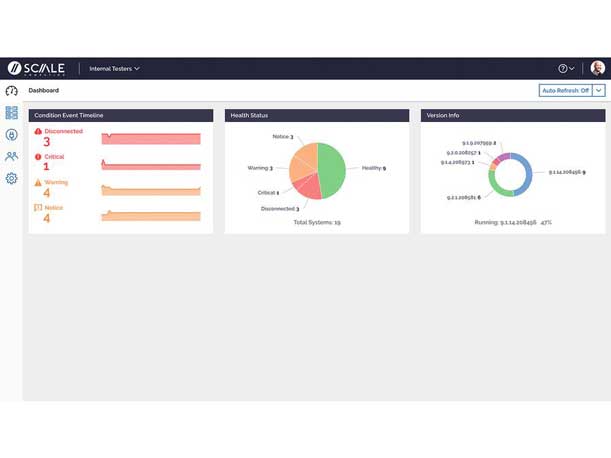Screen dimensions: 611x458
Task: Click the Critical alert icon
Action: pos(38,157)
